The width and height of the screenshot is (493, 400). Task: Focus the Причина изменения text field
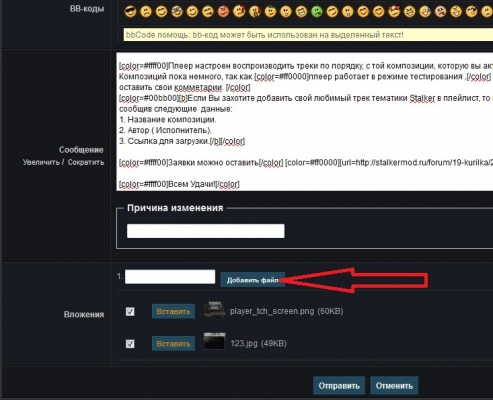[206, 231]
